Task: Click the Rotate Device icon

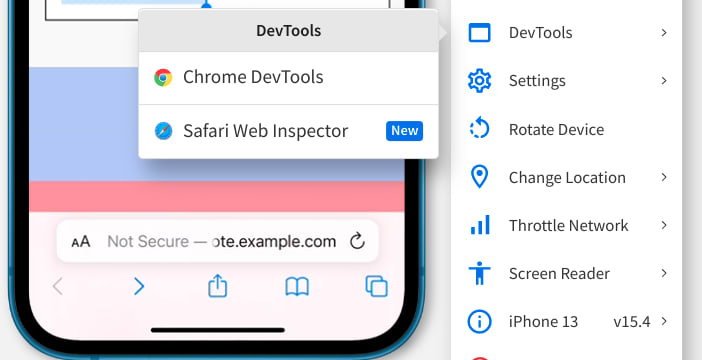Action: click(479, 129)
